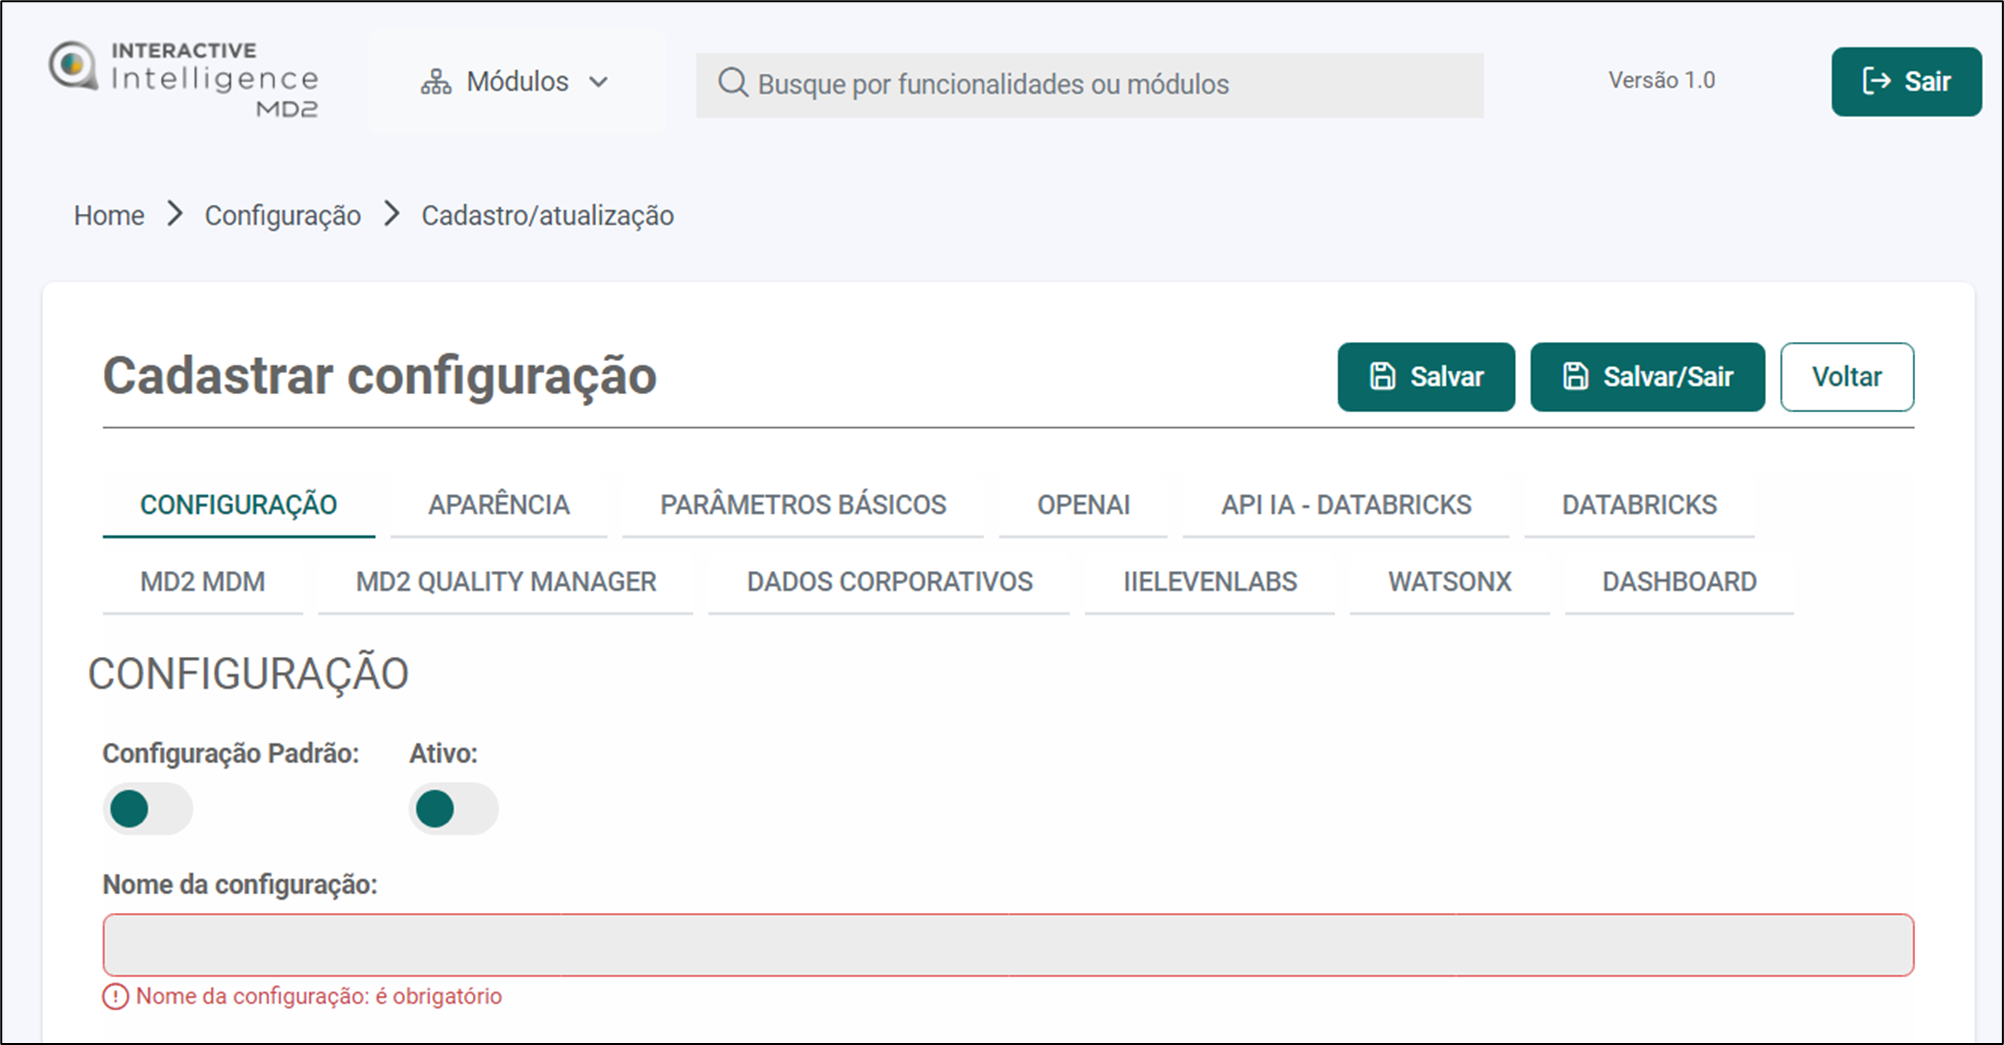Screen dimensions: 2004x1045
Task: Click the breadcrumb chevron after Home
Action: pyautogui.click(x=175, y=214)
